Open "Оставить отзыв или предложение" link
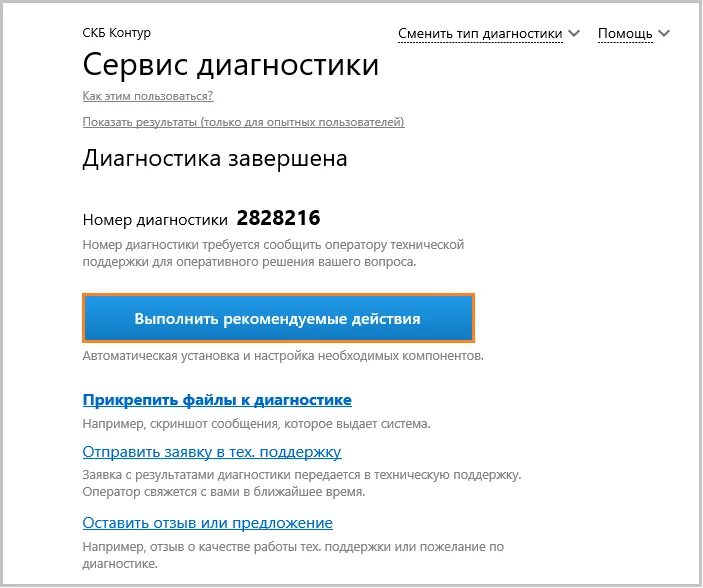 click(208, 523)
